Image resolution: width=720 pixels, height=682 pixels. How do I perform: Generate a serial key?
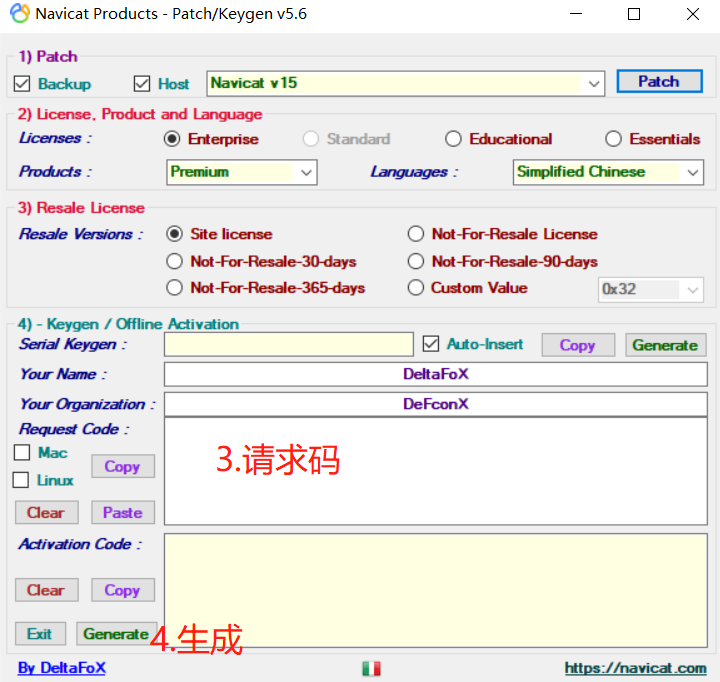665,345
